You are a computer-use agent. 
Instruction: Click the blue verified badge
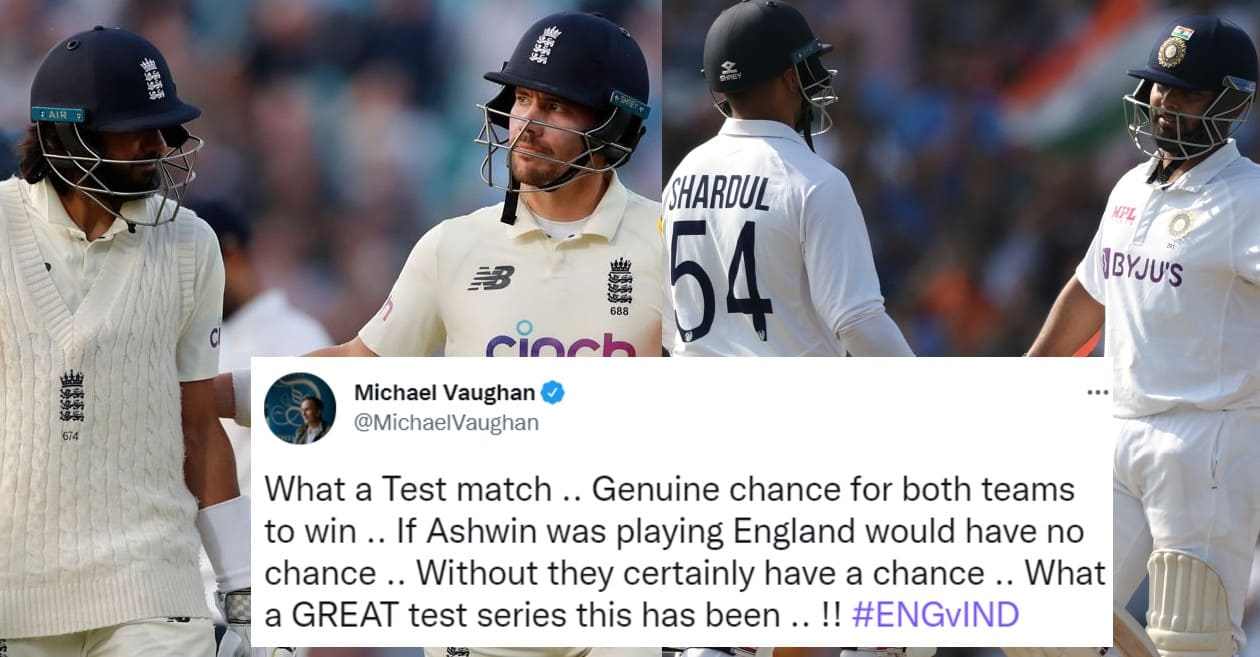coord(553,392)
